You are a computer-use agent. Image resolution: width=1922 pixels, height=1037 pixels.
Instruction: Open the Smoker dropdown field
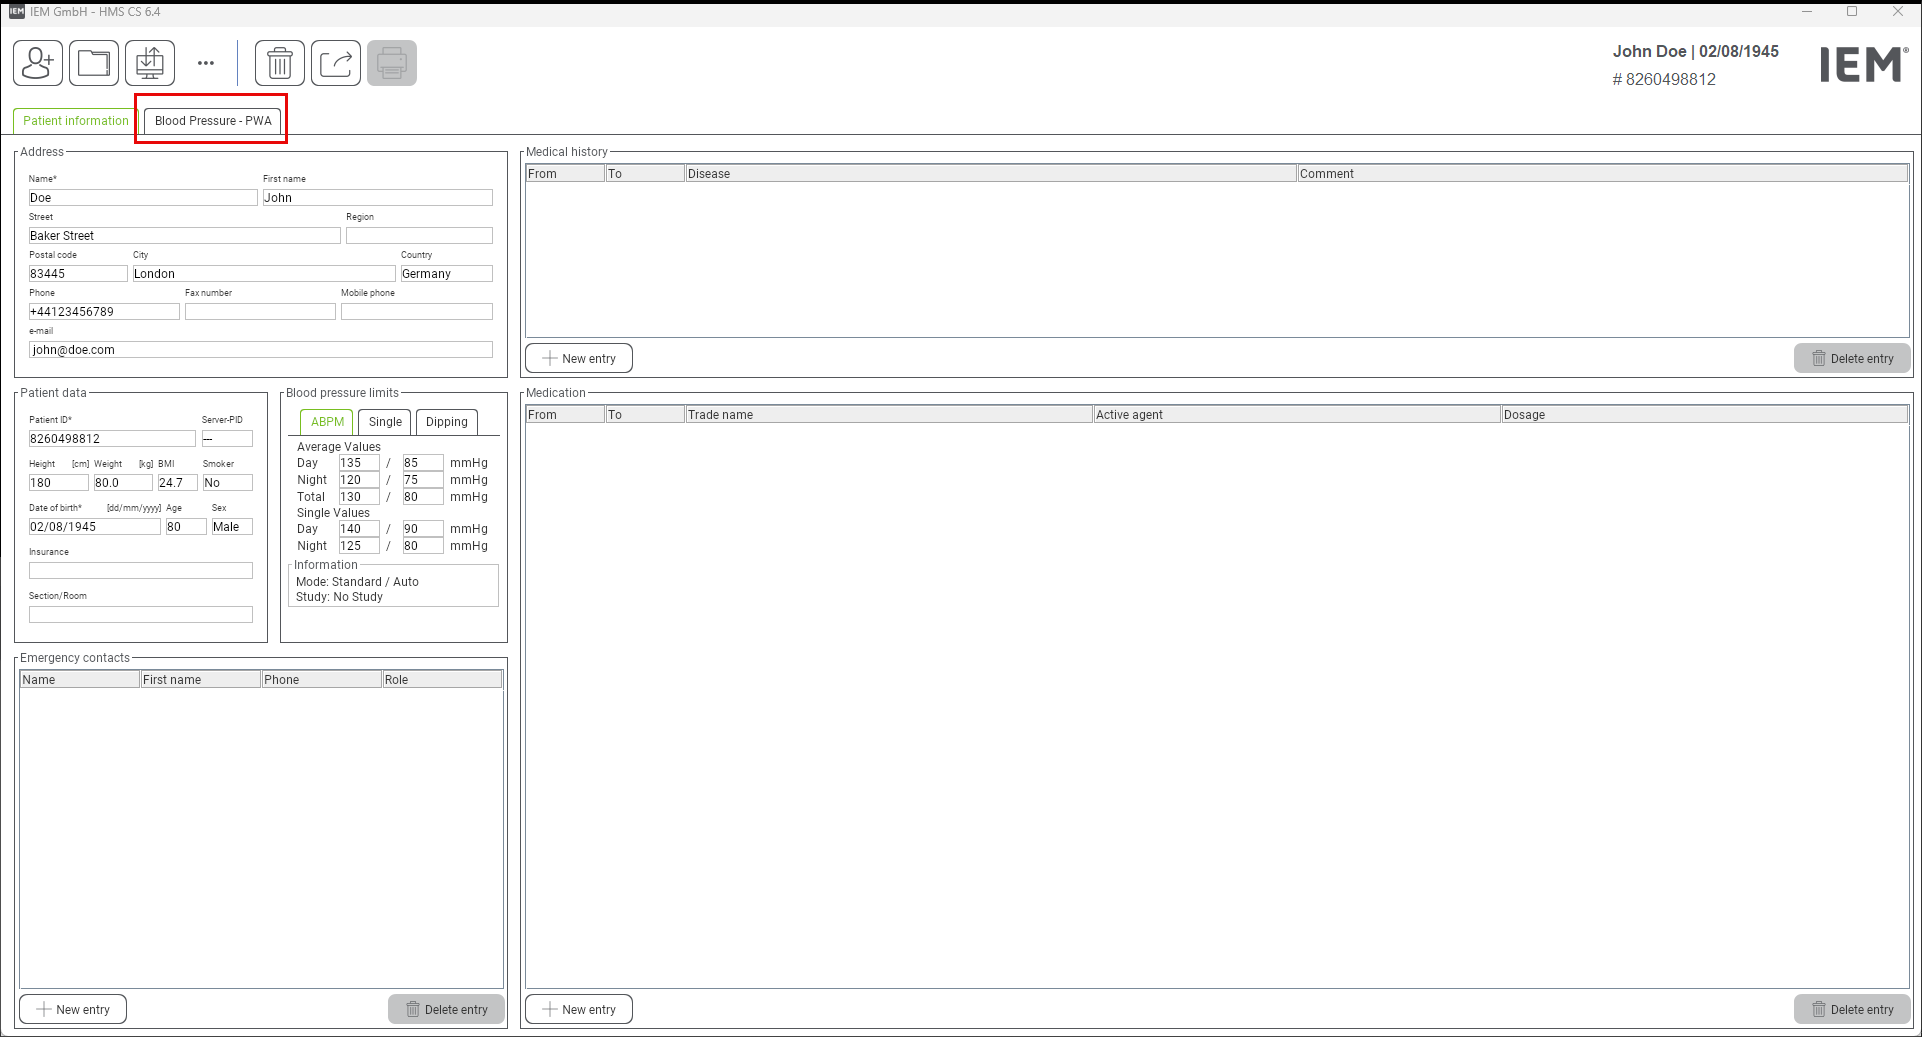227,483
